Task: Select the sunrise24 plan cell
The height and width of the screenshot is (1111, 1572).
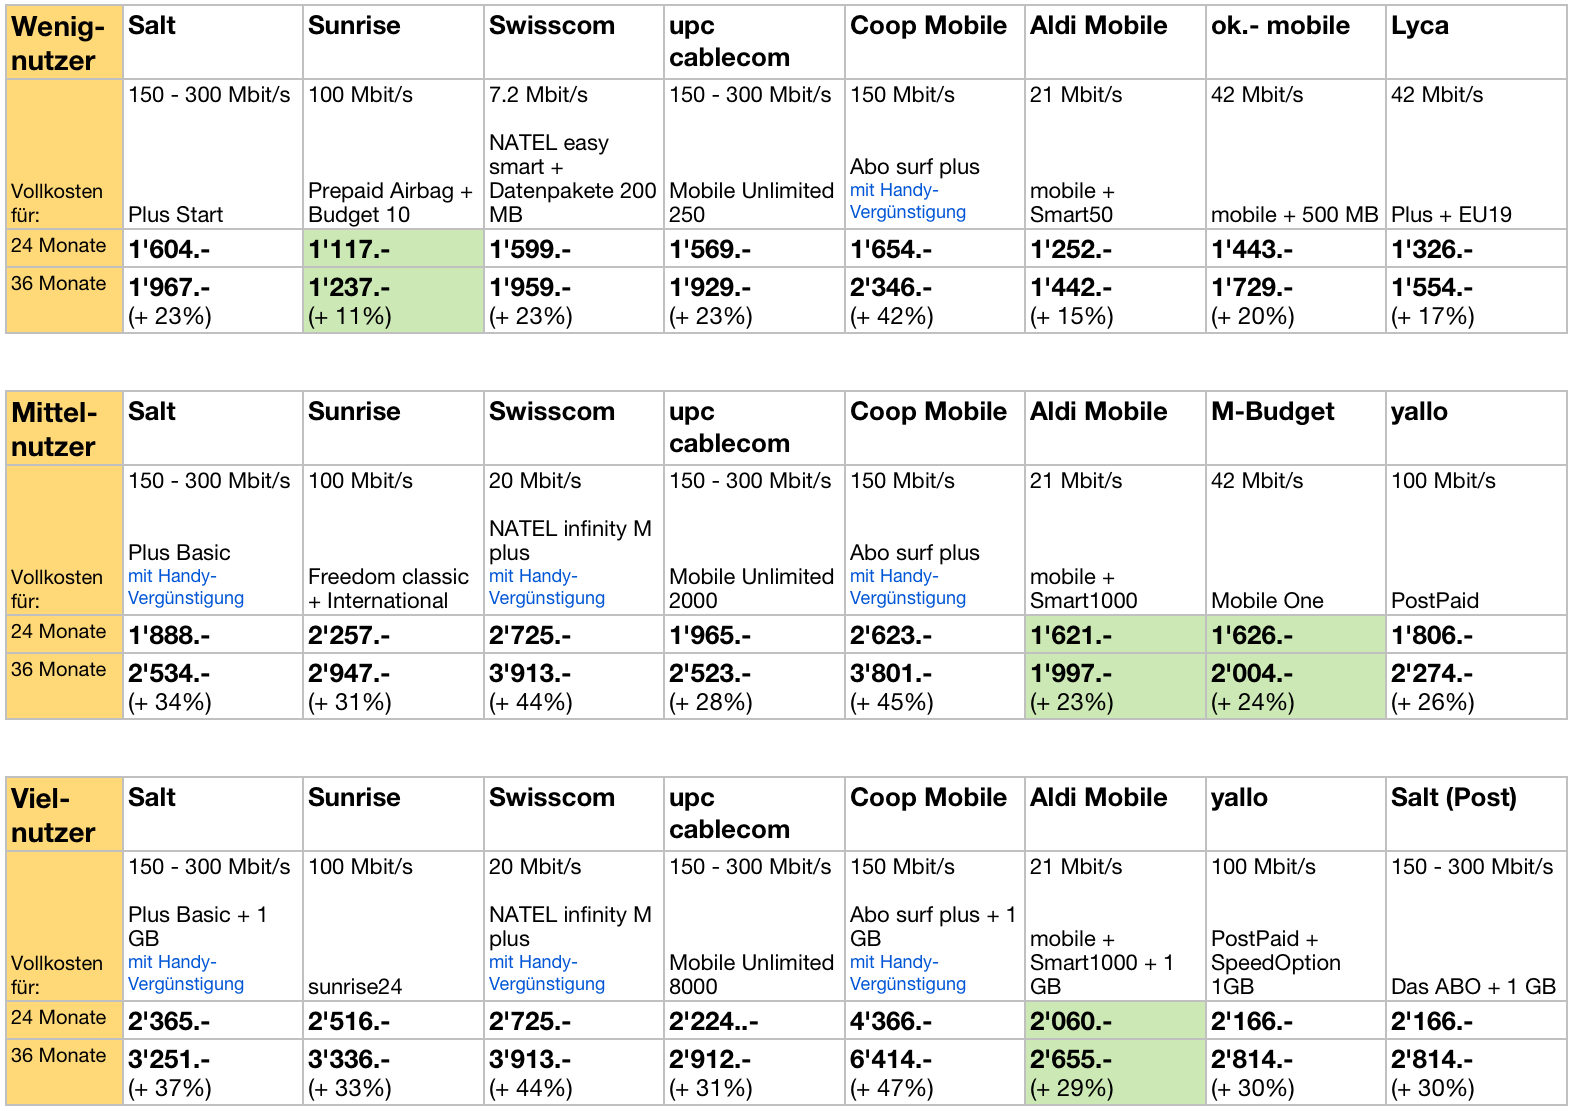Action: pyautogui.click(x=393, y=986)
